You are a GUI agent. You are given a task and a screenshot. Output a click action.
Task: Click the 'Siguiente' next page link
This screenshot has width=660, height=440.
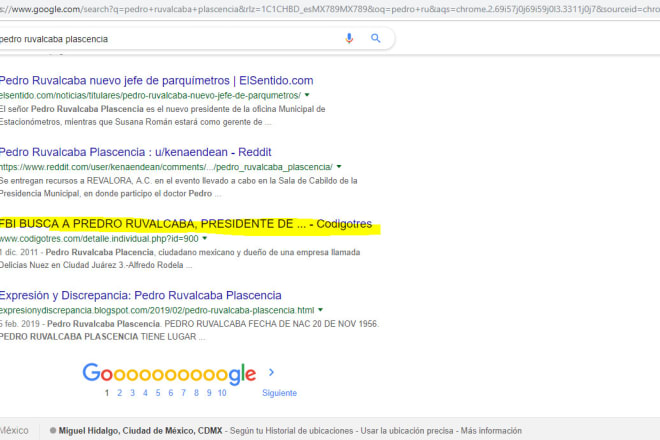279,393
